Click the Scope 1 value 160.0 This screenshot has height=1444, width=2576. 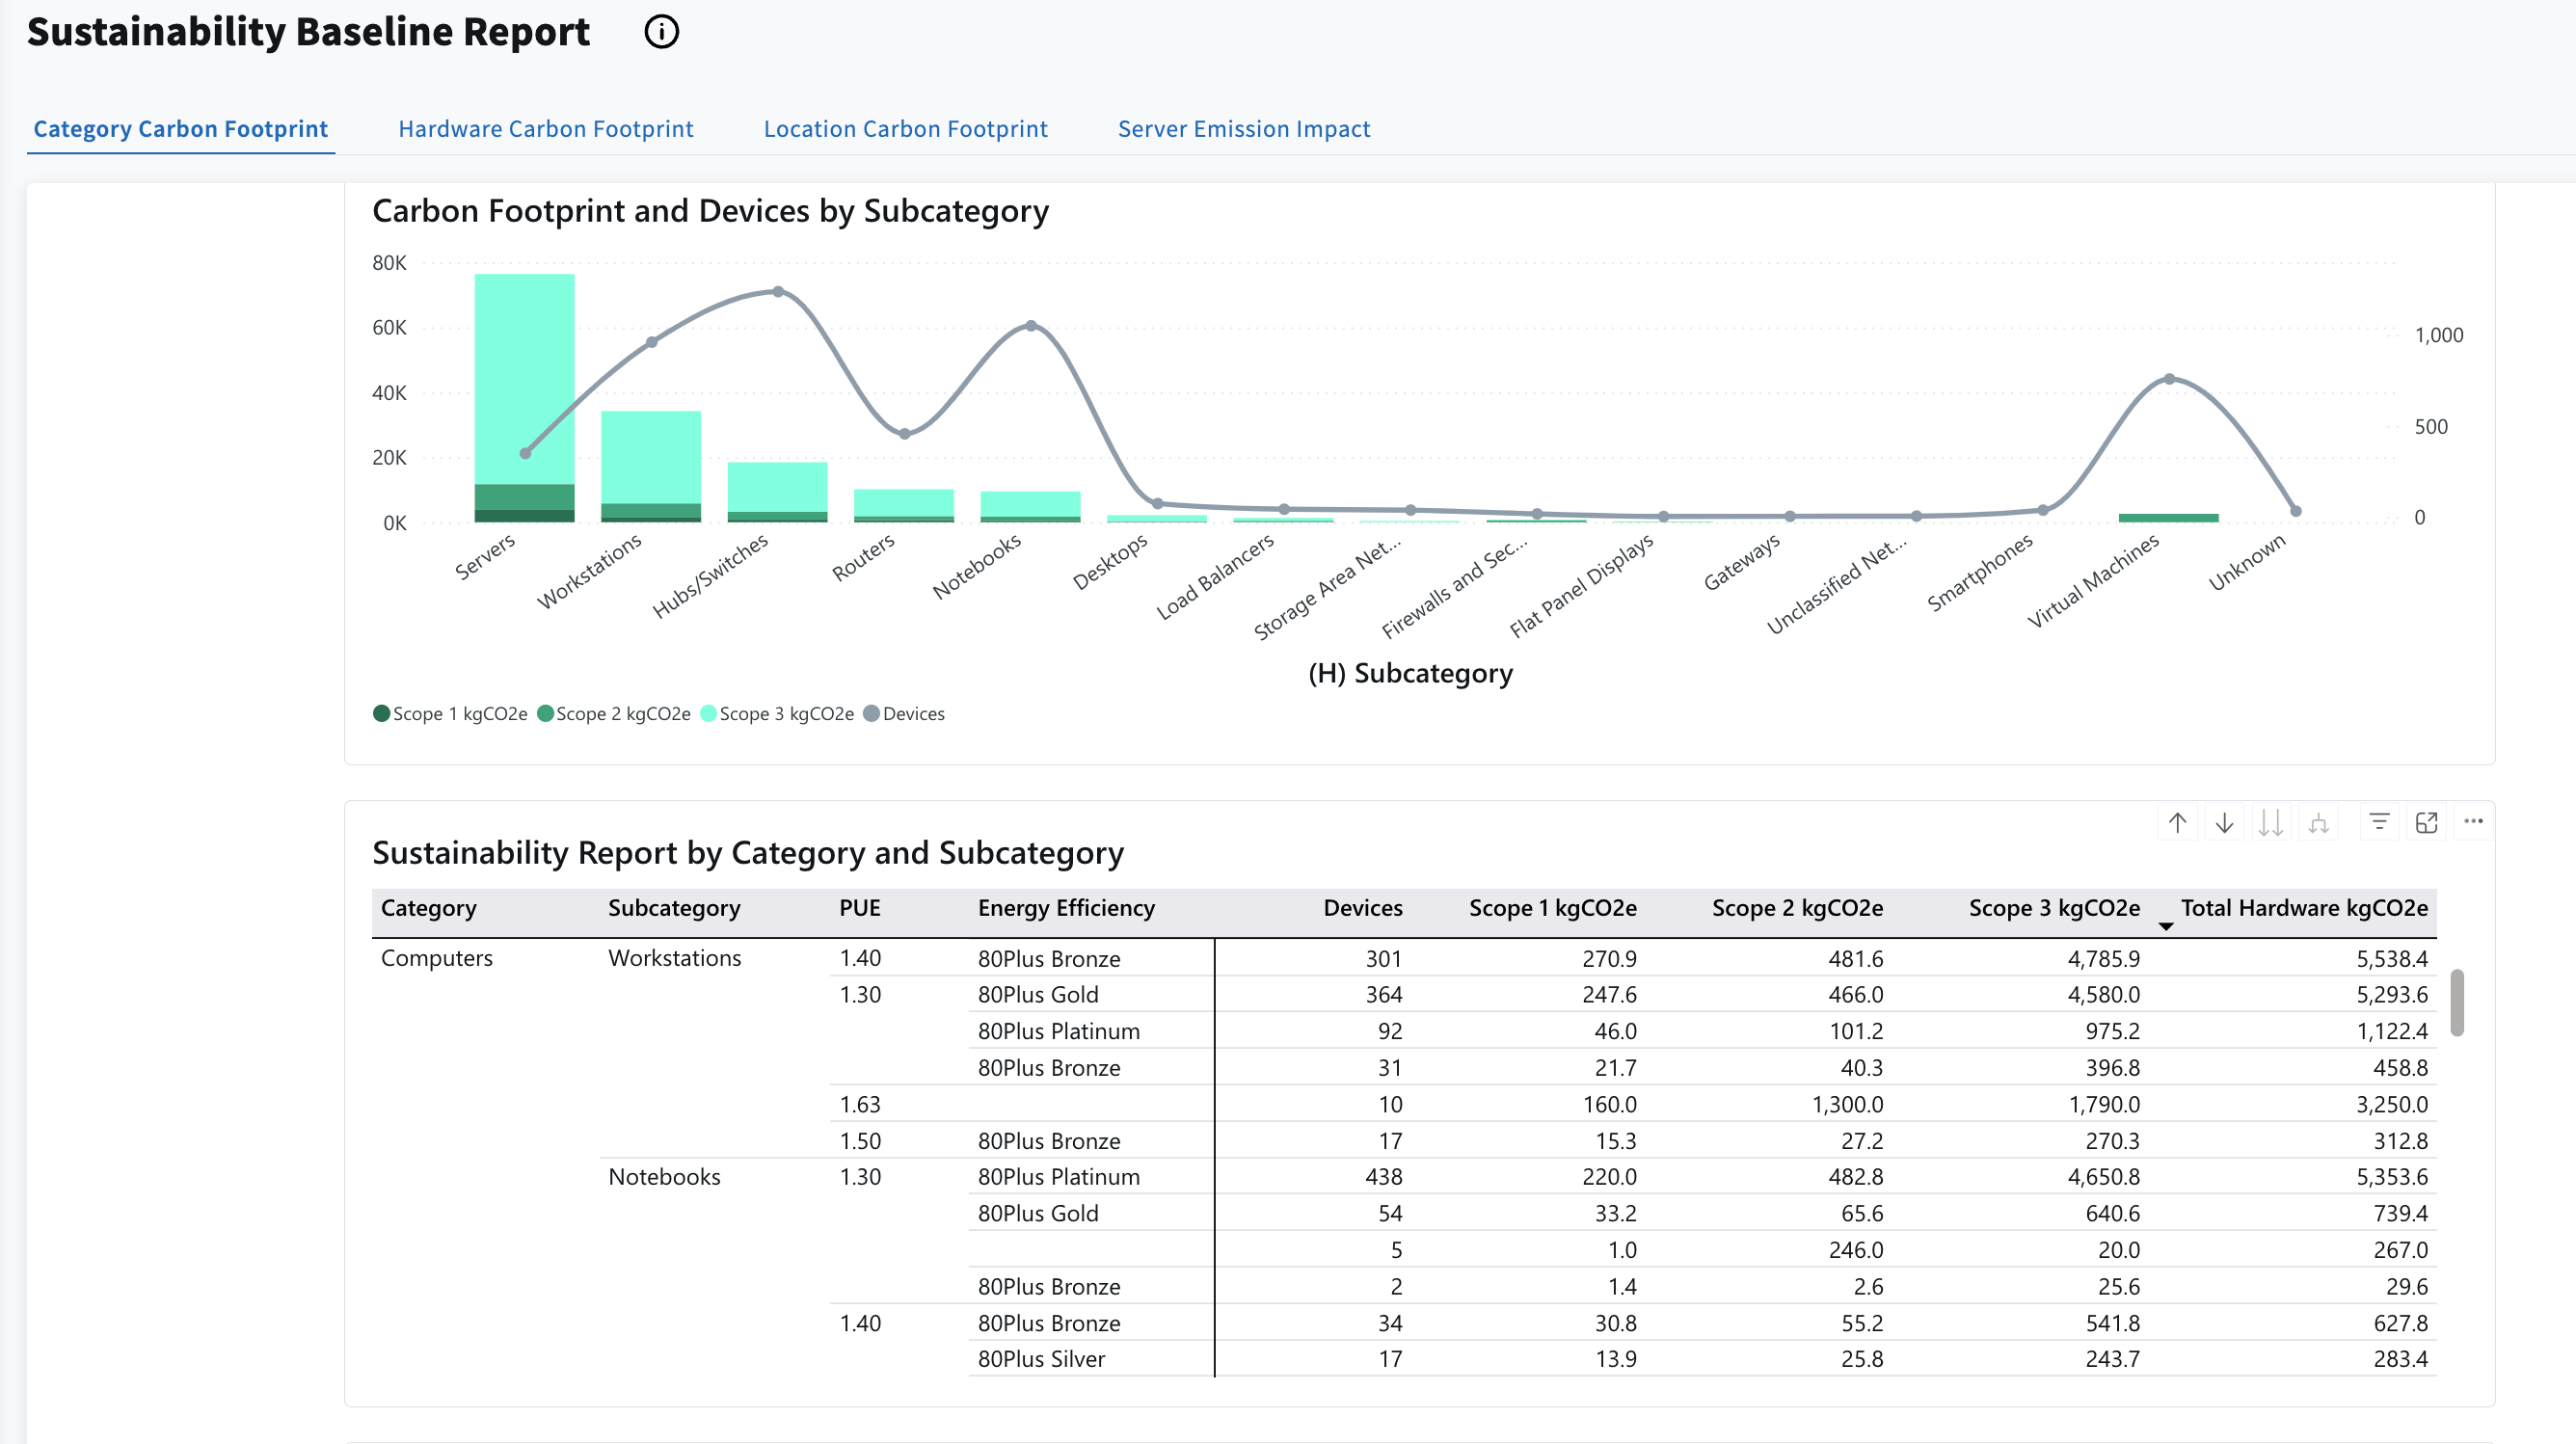[1610, 1105]
